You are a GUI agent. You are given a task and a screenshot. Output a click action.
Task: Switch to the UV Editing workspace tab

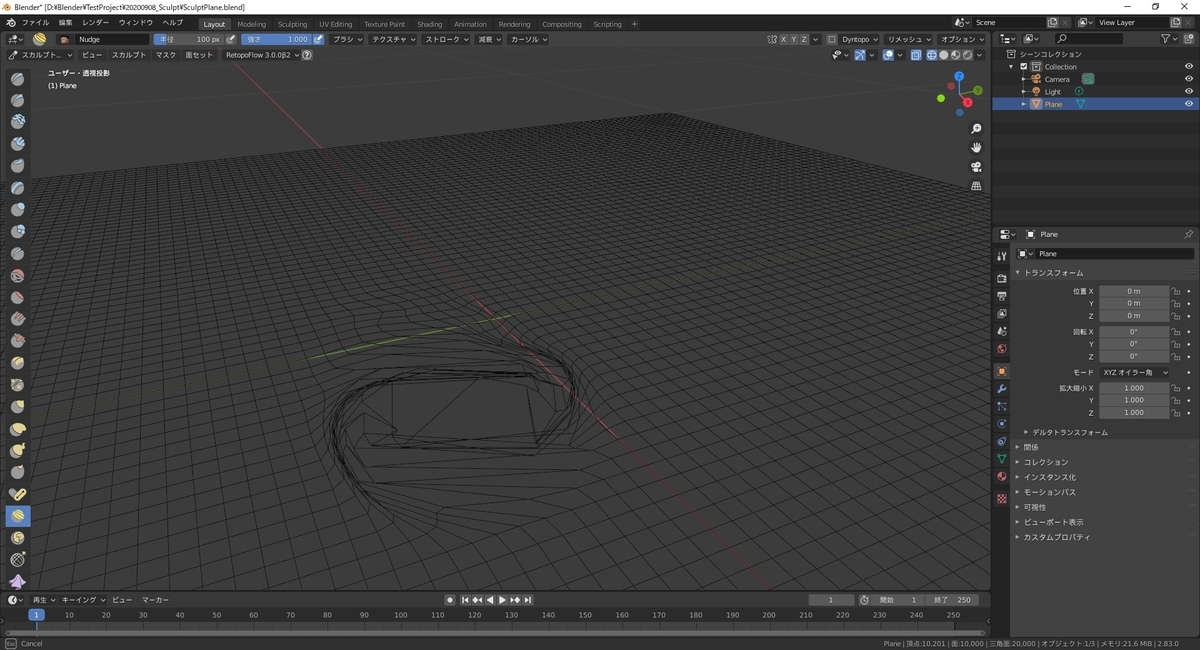335,24
